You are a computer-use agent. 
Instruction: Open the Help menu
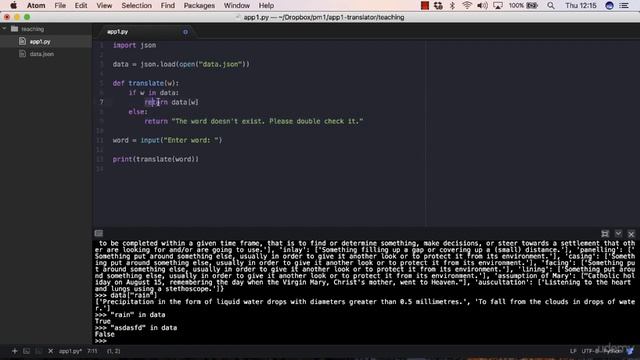266,6
